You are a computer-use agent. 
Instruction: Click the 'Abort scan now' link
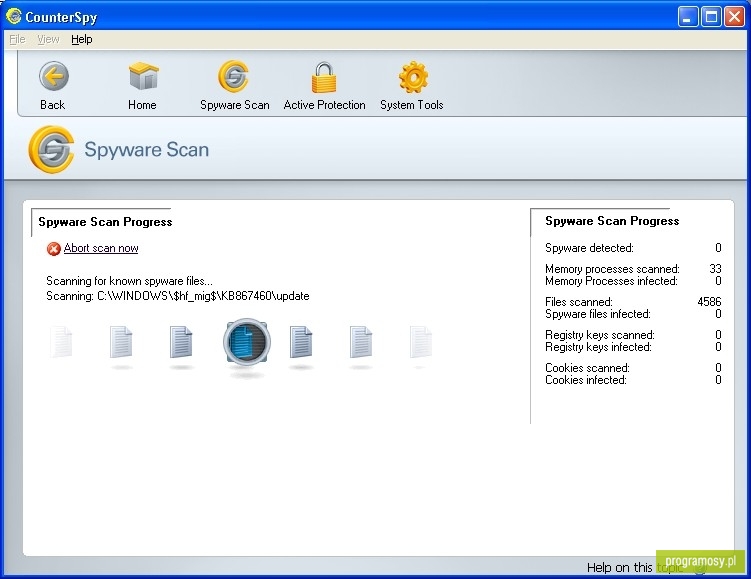101,248
